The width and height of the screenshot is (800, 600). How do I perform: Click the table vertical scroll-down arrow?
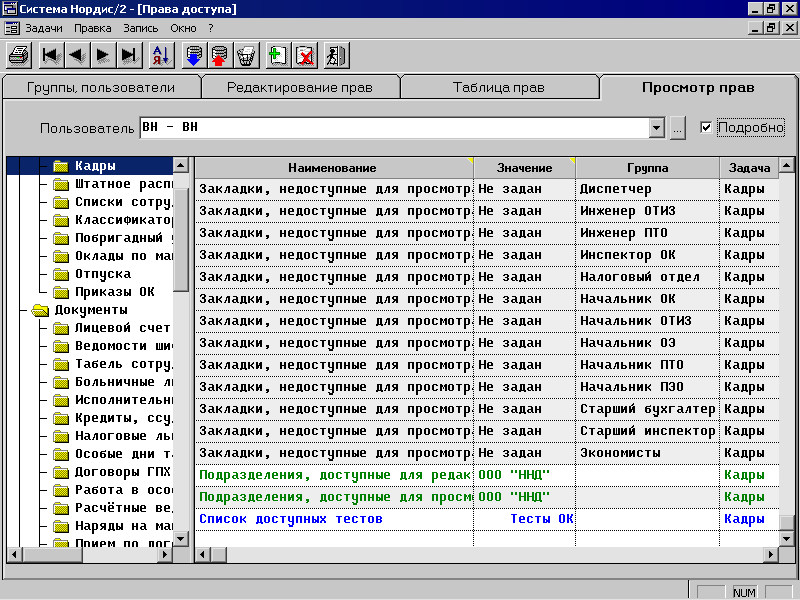[x=786, y=538]
